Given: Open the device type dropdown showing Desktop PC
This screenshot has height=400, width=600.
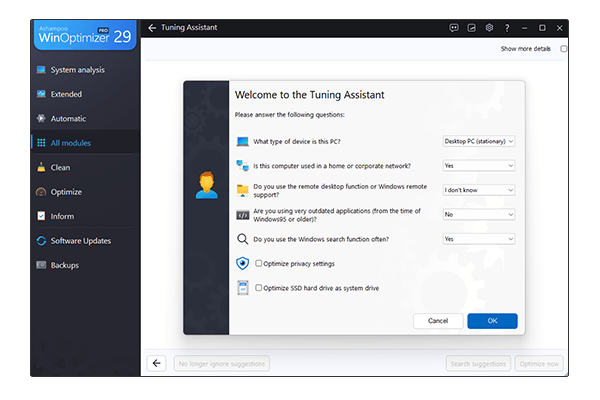Looking at the screenshot, I should coord(478,142).
